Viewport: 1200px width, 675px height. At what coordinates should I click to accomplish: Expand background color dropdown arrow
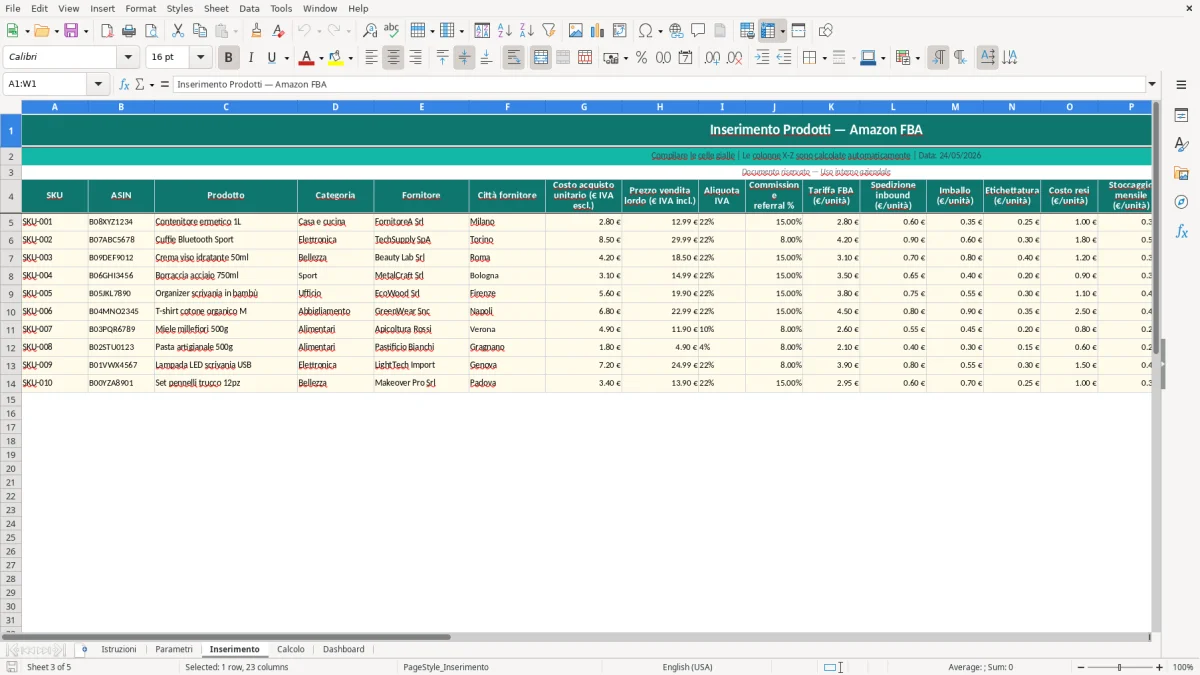[x=350, y=58]
